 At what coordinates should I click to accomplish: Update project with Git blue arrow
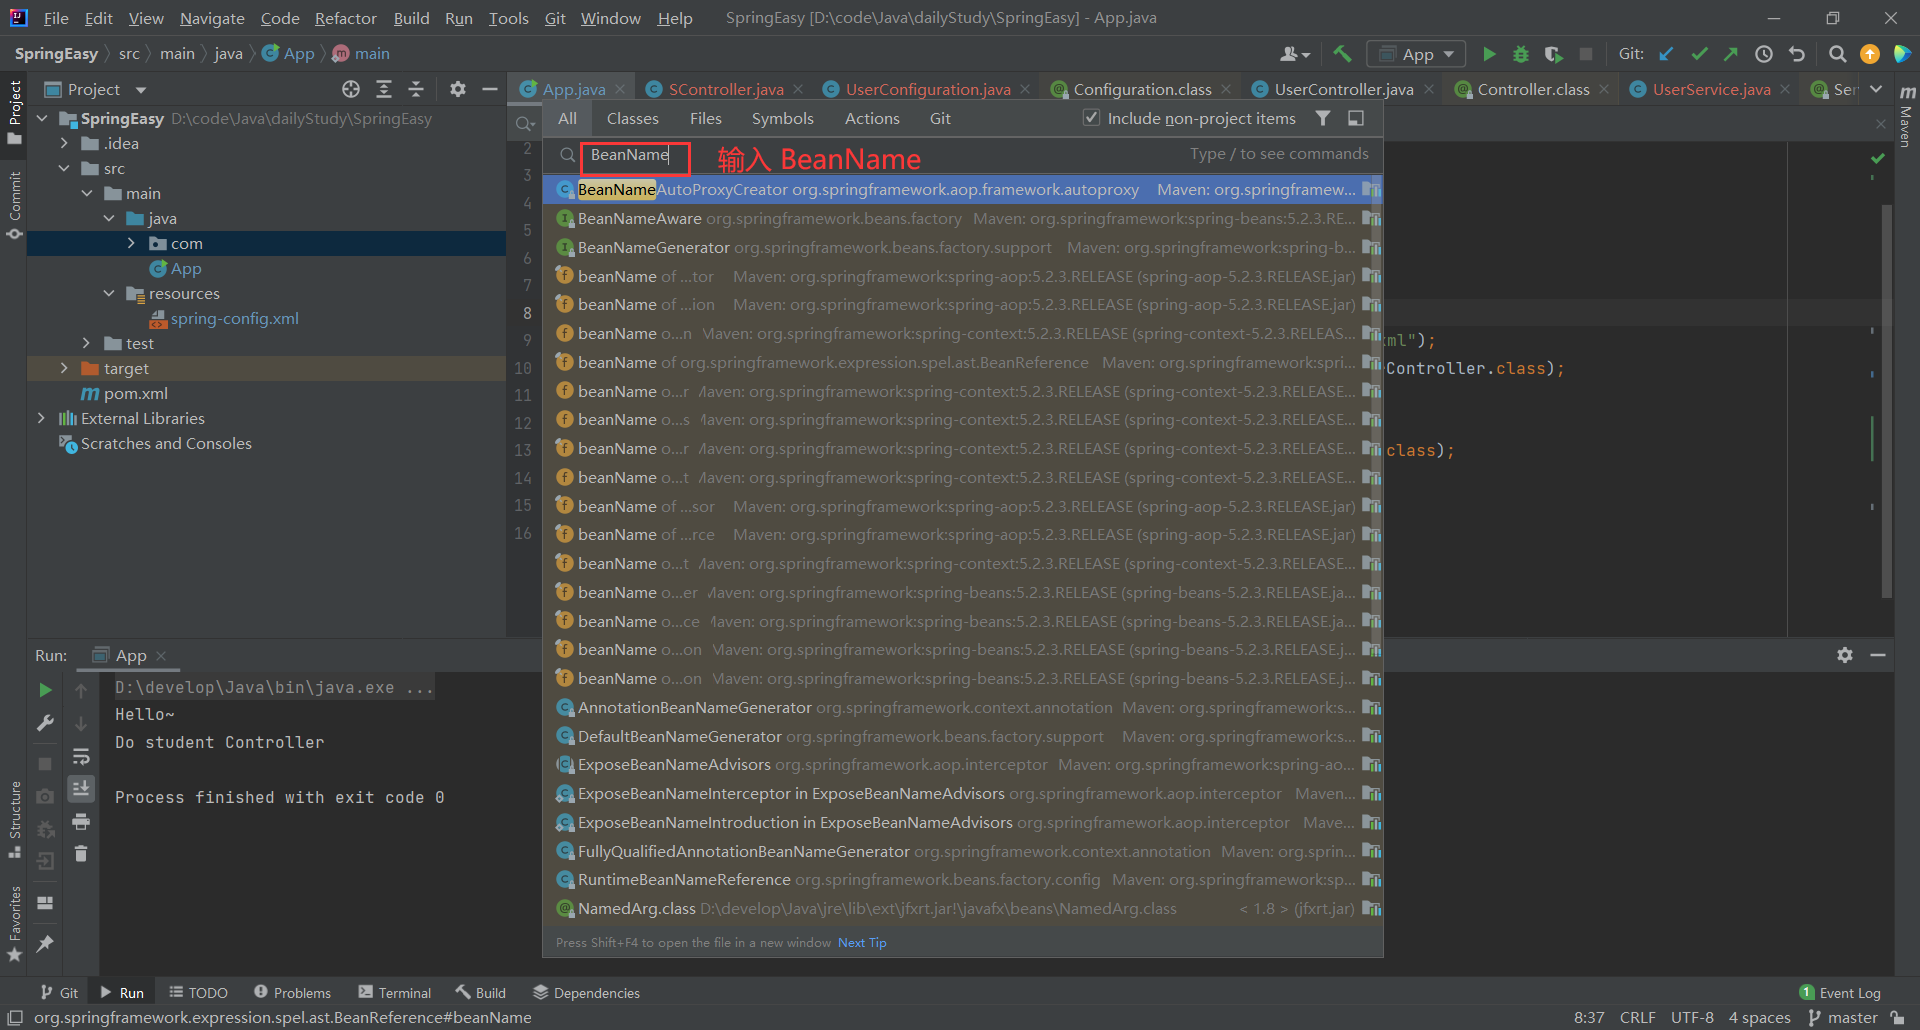tap(1666, 54)
